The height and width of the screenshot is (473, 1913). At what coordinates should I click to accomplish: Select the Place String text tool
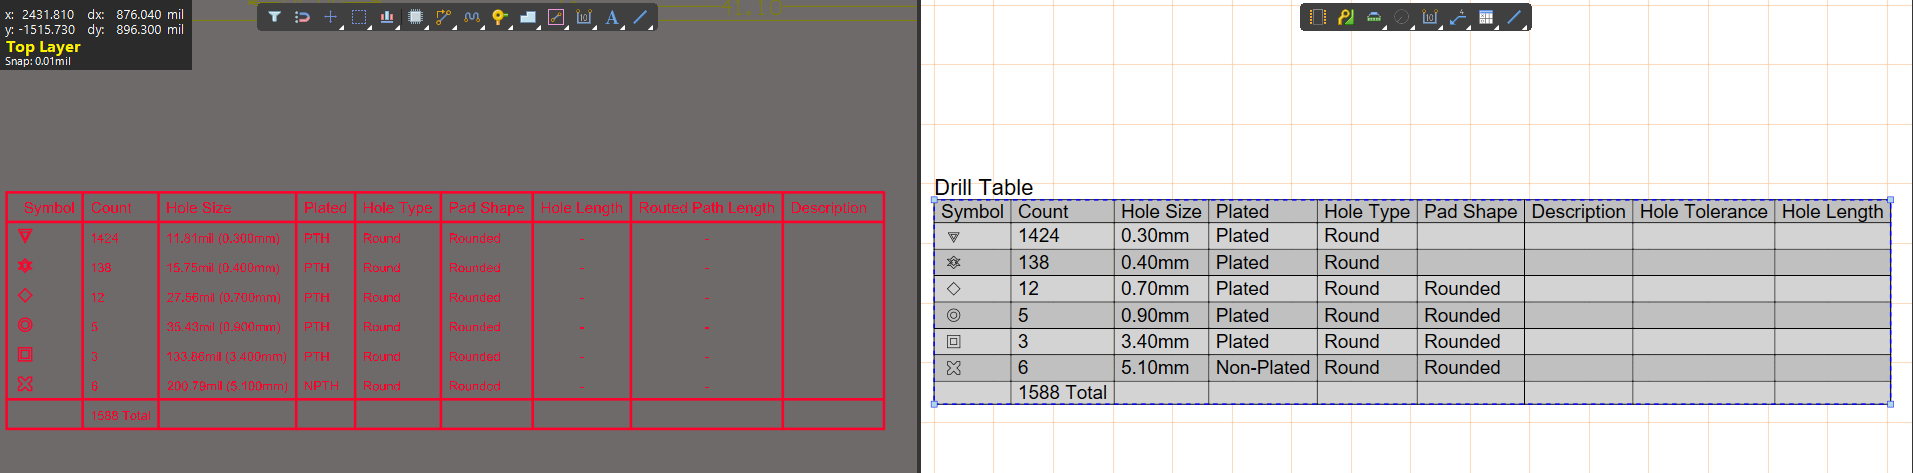(x=612, y=17)
